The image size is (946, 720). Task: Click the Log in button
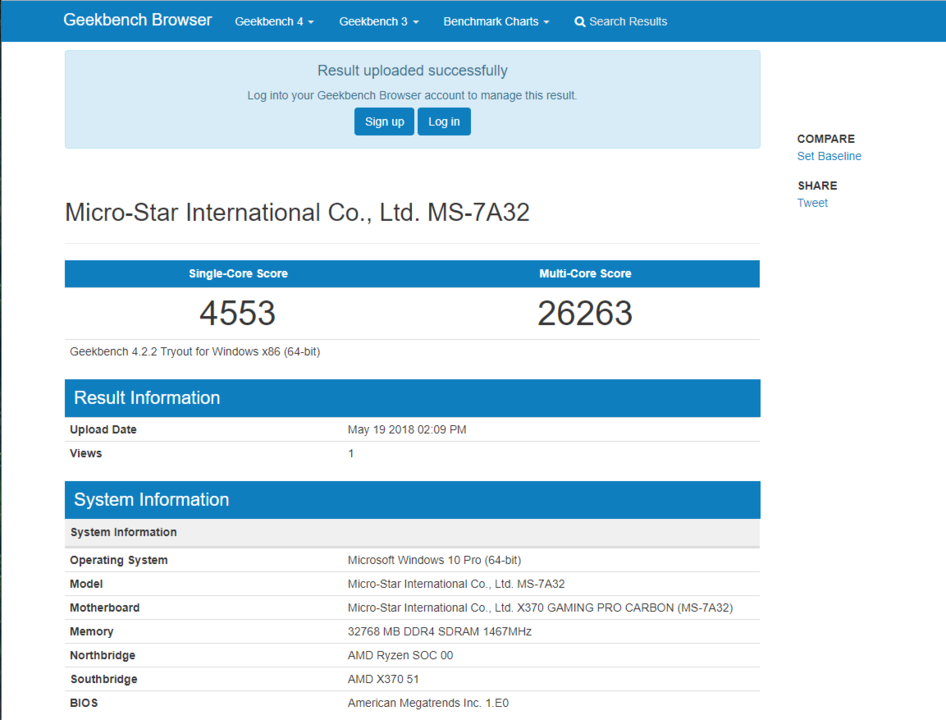tap(444, 121)
